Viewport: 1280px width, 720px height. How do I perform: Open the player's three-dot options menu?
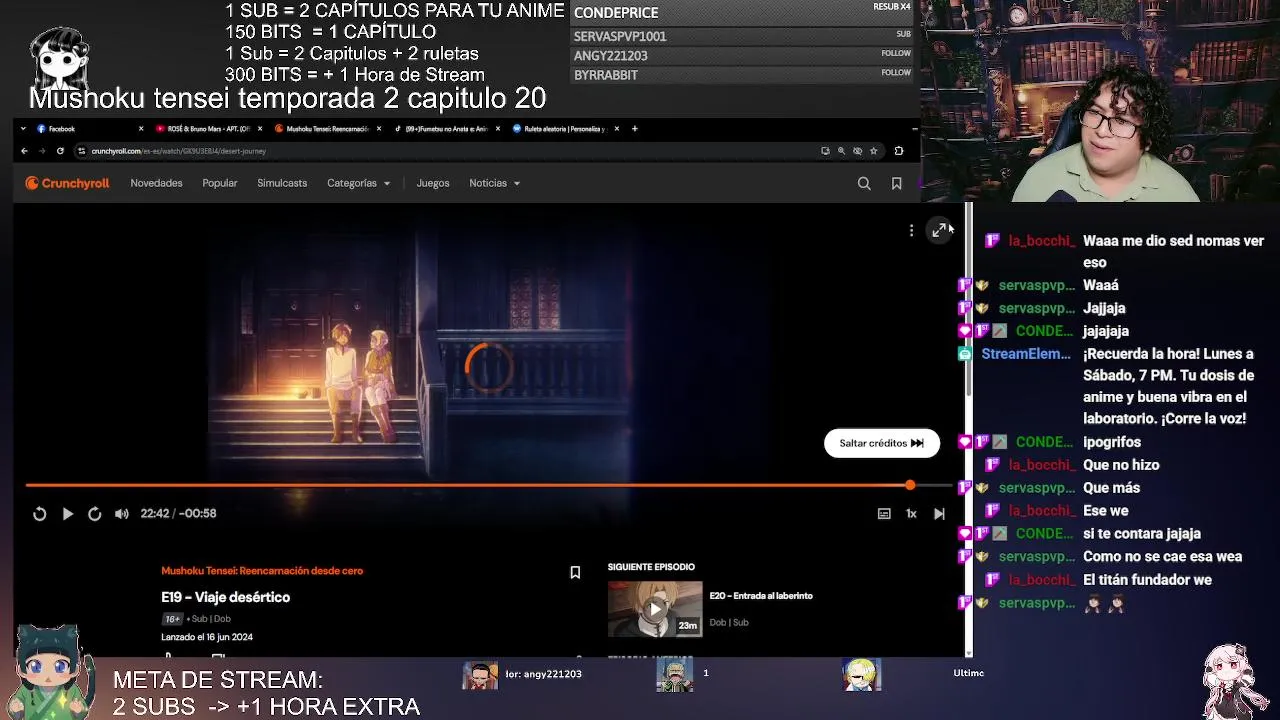[x=911, y=231]
